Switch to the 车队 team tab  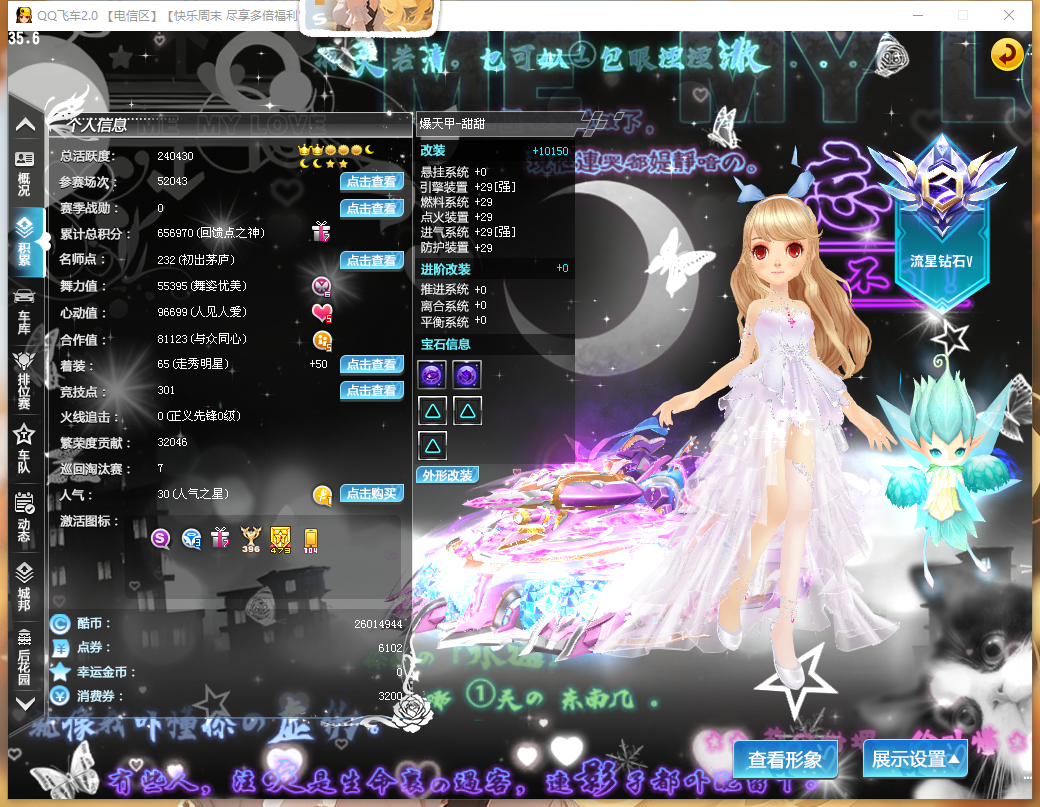point(24,448)
